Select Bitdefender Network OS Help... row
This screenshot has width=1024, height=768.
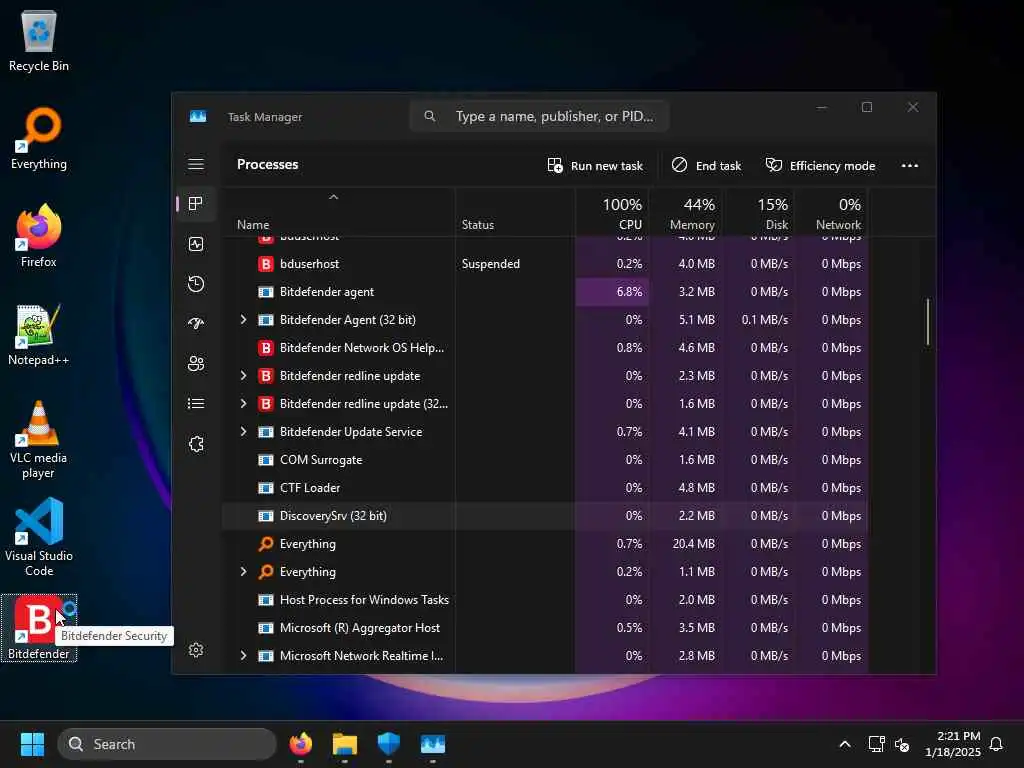tap(545, 347)
